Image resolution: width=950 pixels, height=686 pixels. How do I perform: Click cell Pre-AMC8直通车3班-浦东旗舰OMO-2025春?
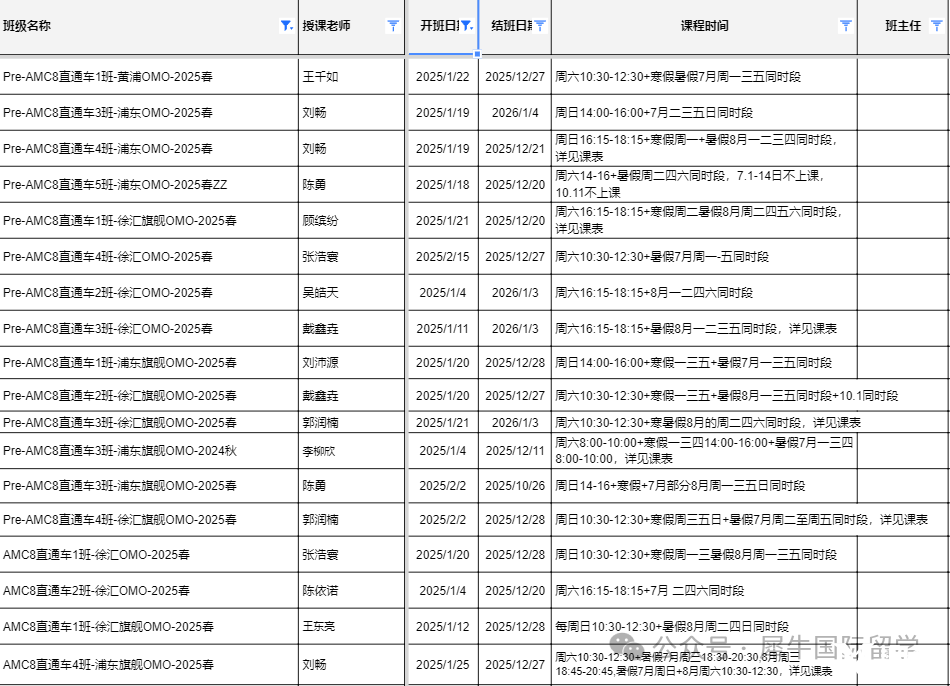[148, 486]
